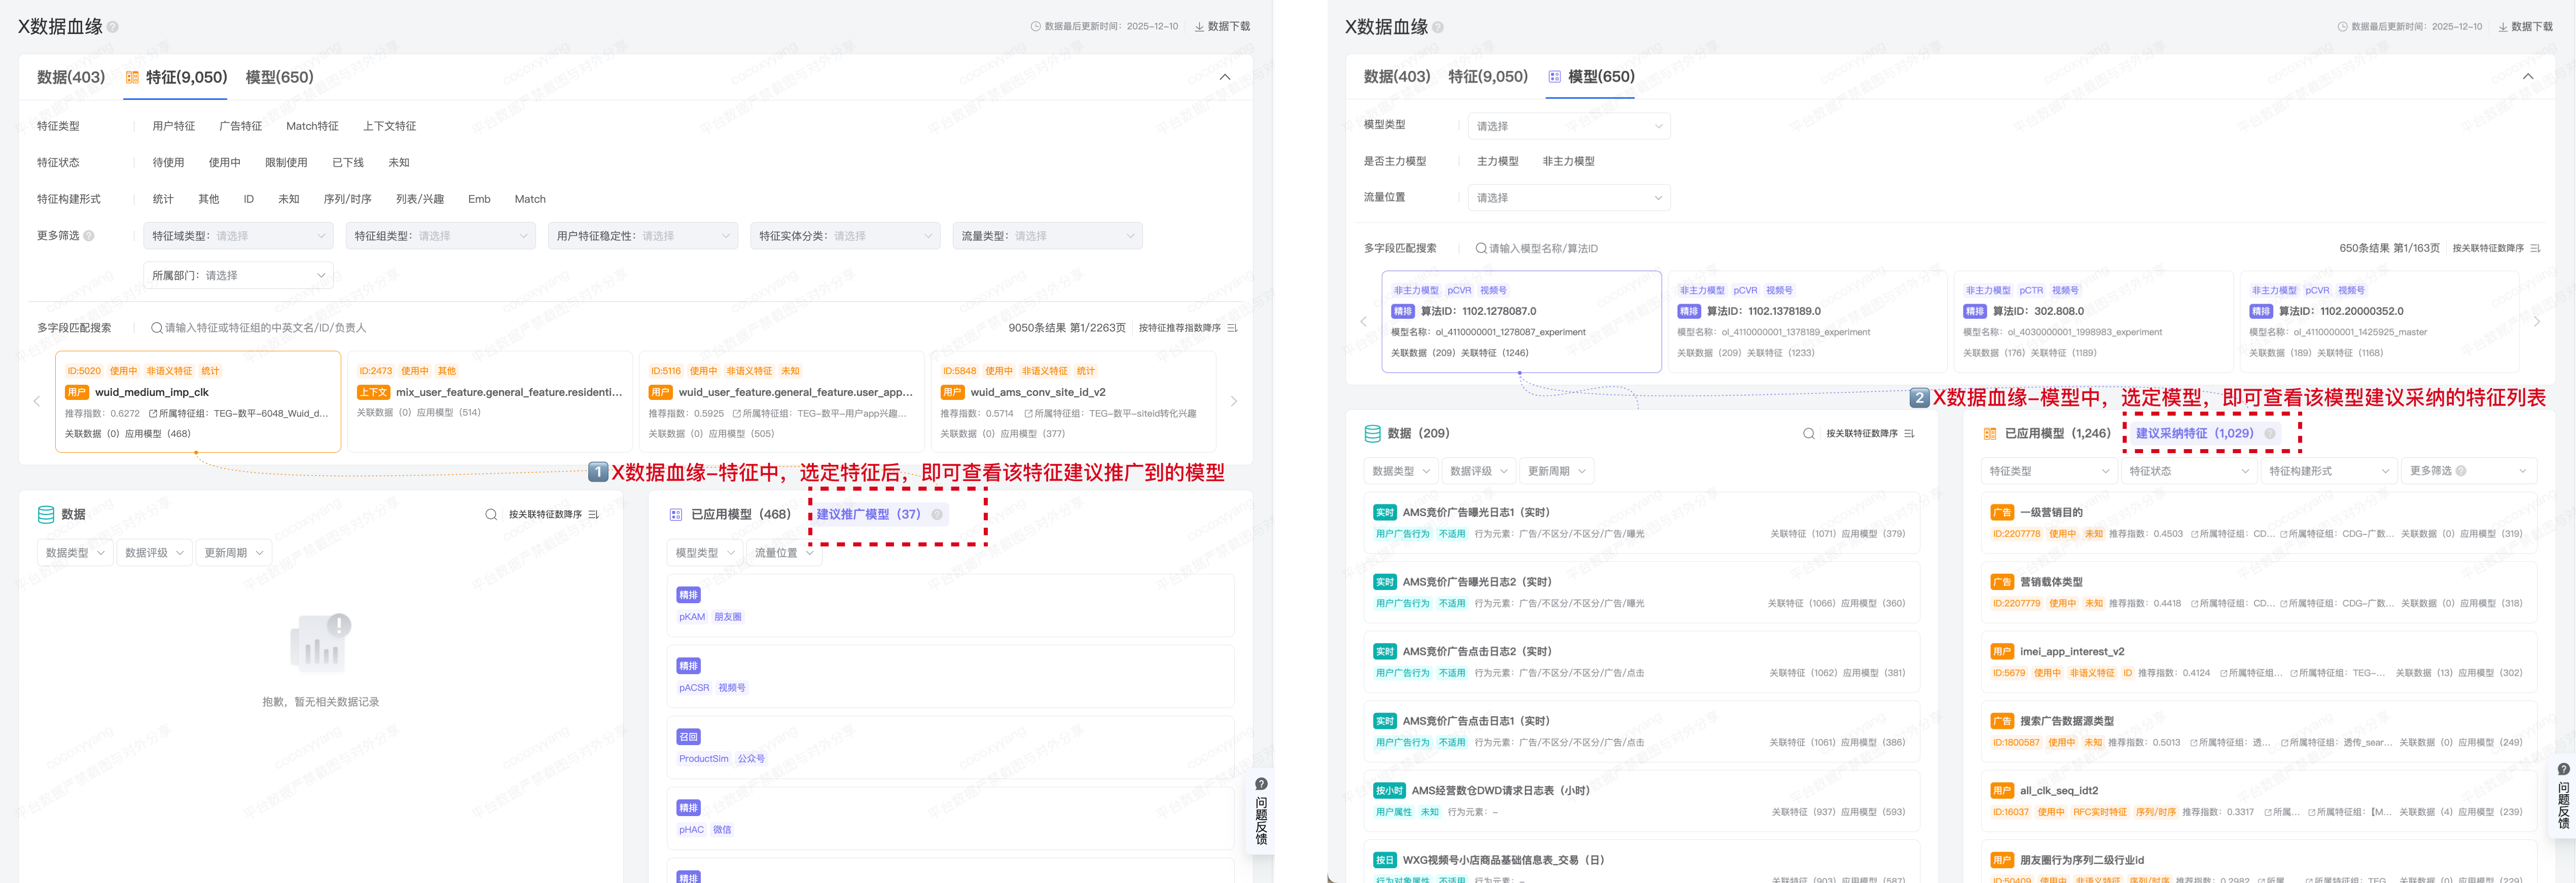Click sort icon next to 按特征推荐指数降序
2576x883 pixels.
(x=1233, y=328)
